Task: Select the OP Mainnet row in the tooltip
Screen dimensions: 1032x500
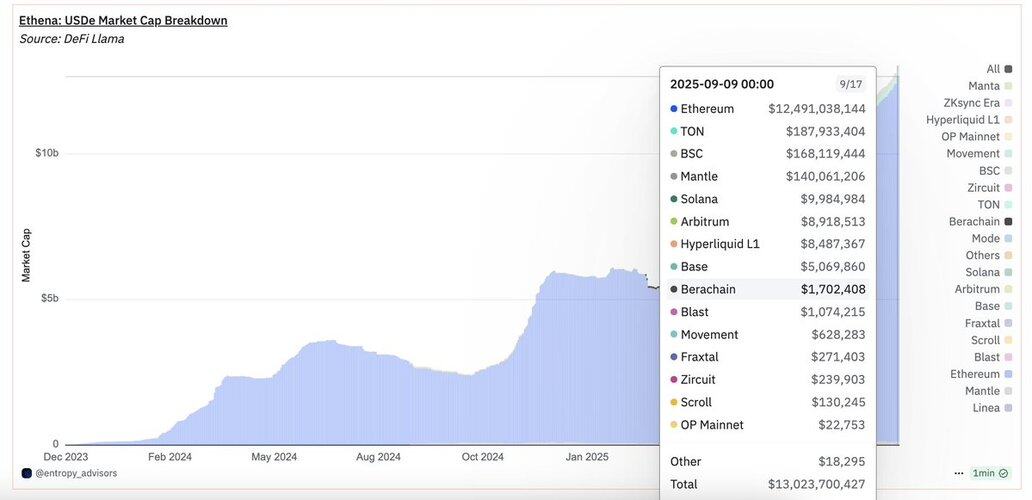Action: [x=767, y=425]
